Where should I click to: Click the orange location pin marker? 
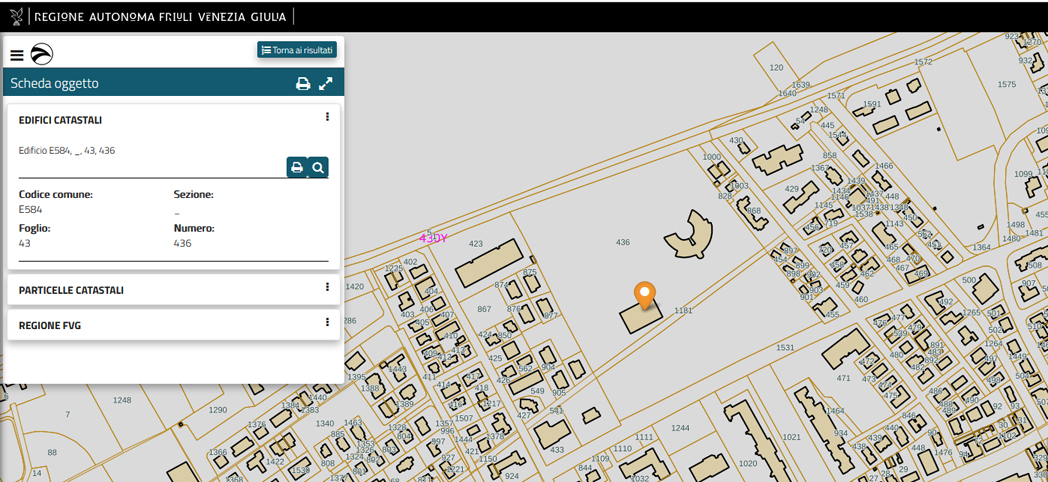coord(645,294)
